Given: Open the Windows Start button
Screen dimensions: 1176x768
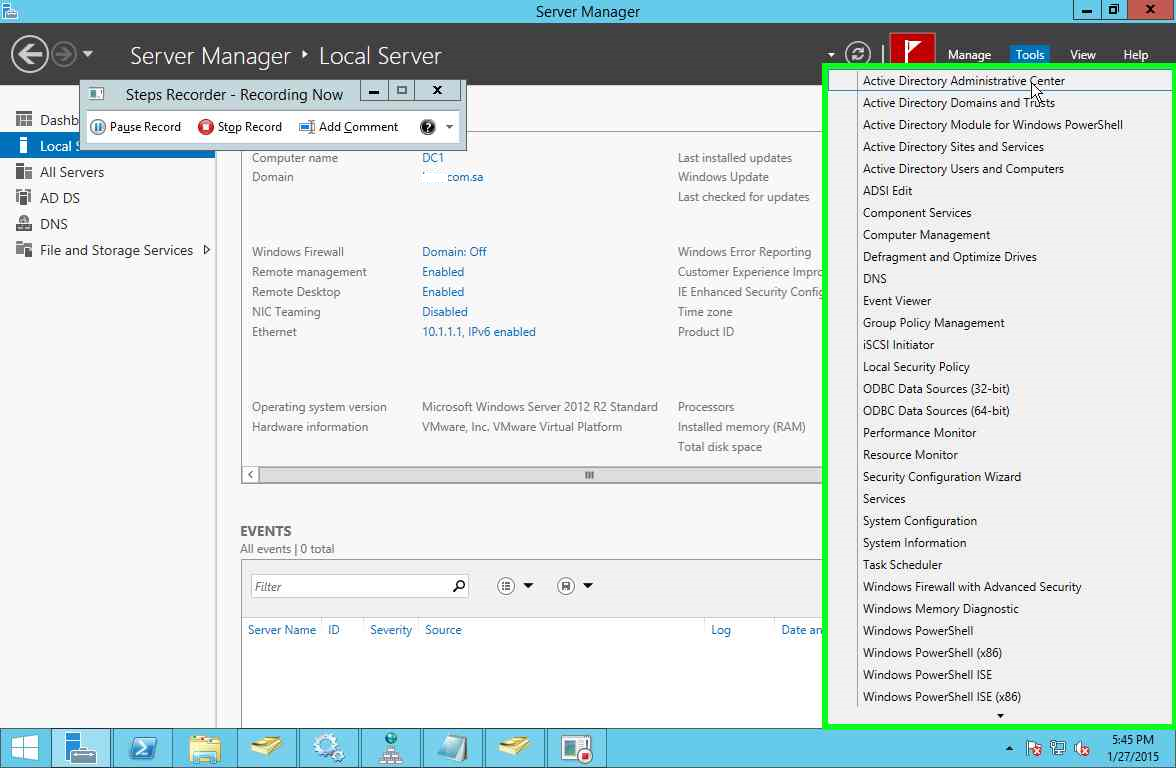Looking at the screenshot, I should (x=25, y=748).
